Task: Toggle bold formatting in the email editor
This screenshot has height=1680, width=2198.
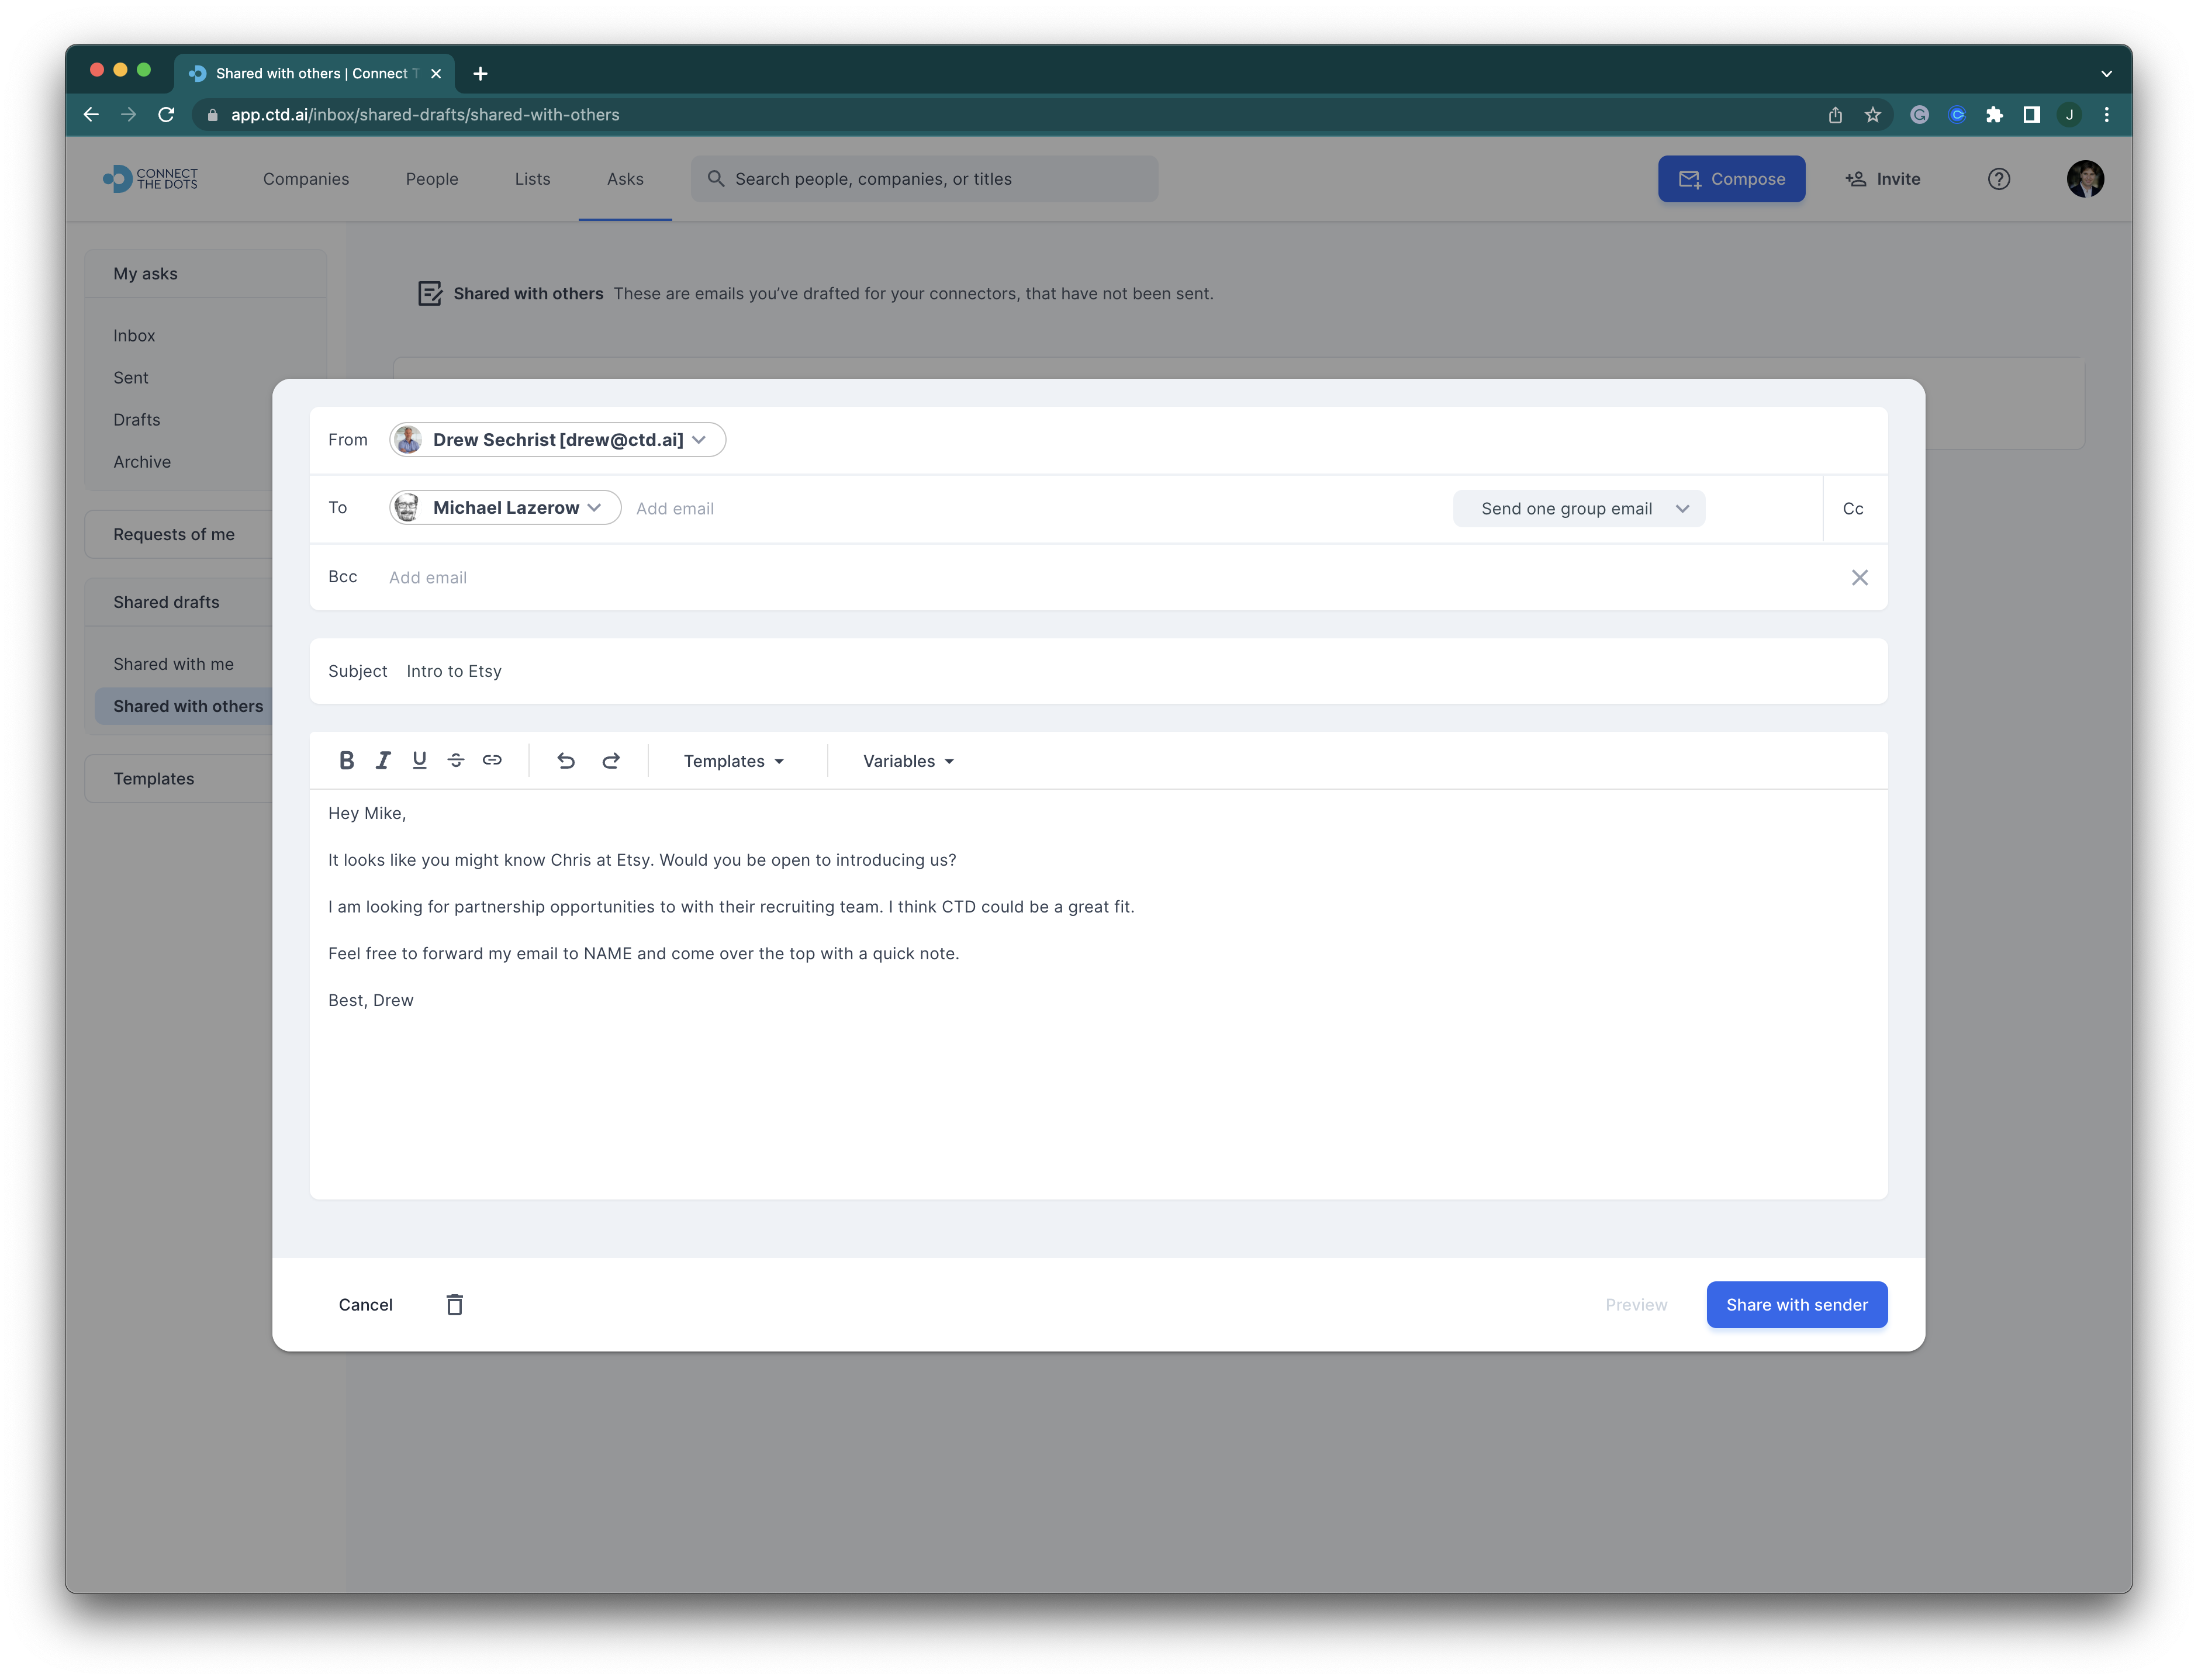Action: 346,760
